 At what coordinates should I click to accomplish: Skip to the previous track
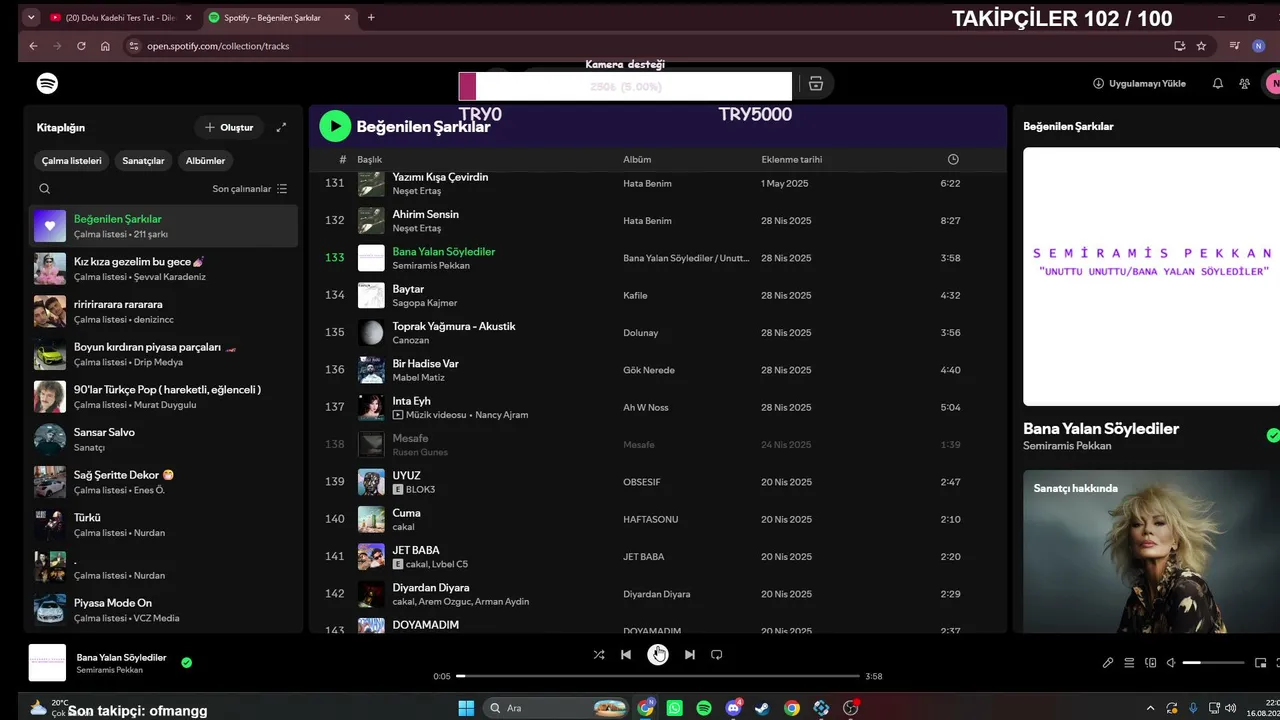(x=626, y=655)
